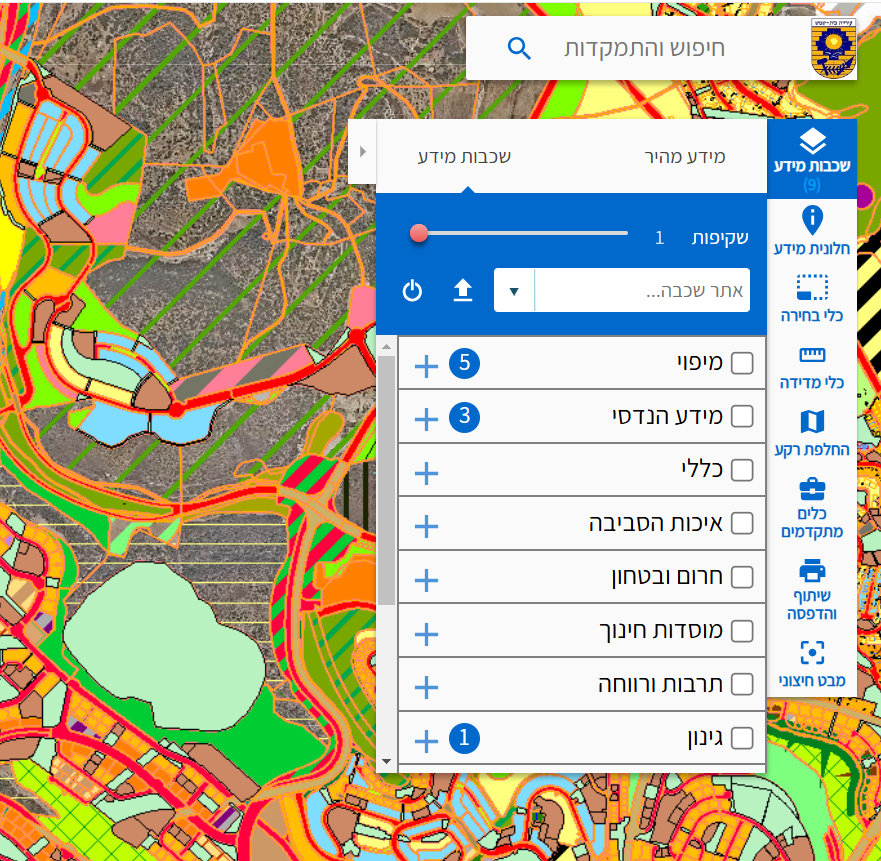The width and height of the screenshot is (881, 861).
Task: Expand the איכות הסביבה layer group
Action: pos(426,527)
